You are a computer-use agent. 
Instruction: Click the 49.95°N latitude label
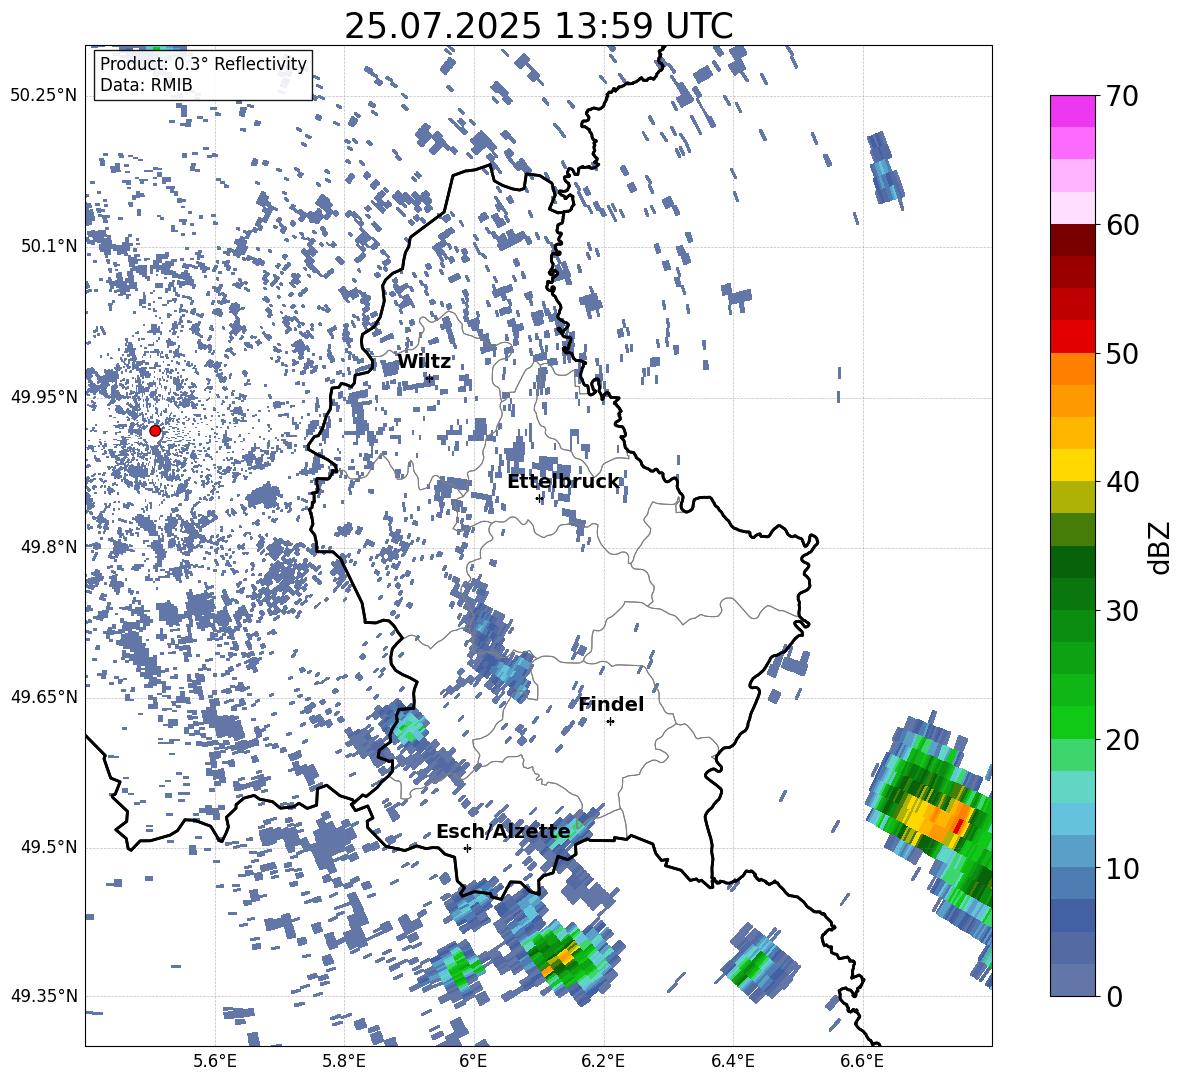click(44, 397)
